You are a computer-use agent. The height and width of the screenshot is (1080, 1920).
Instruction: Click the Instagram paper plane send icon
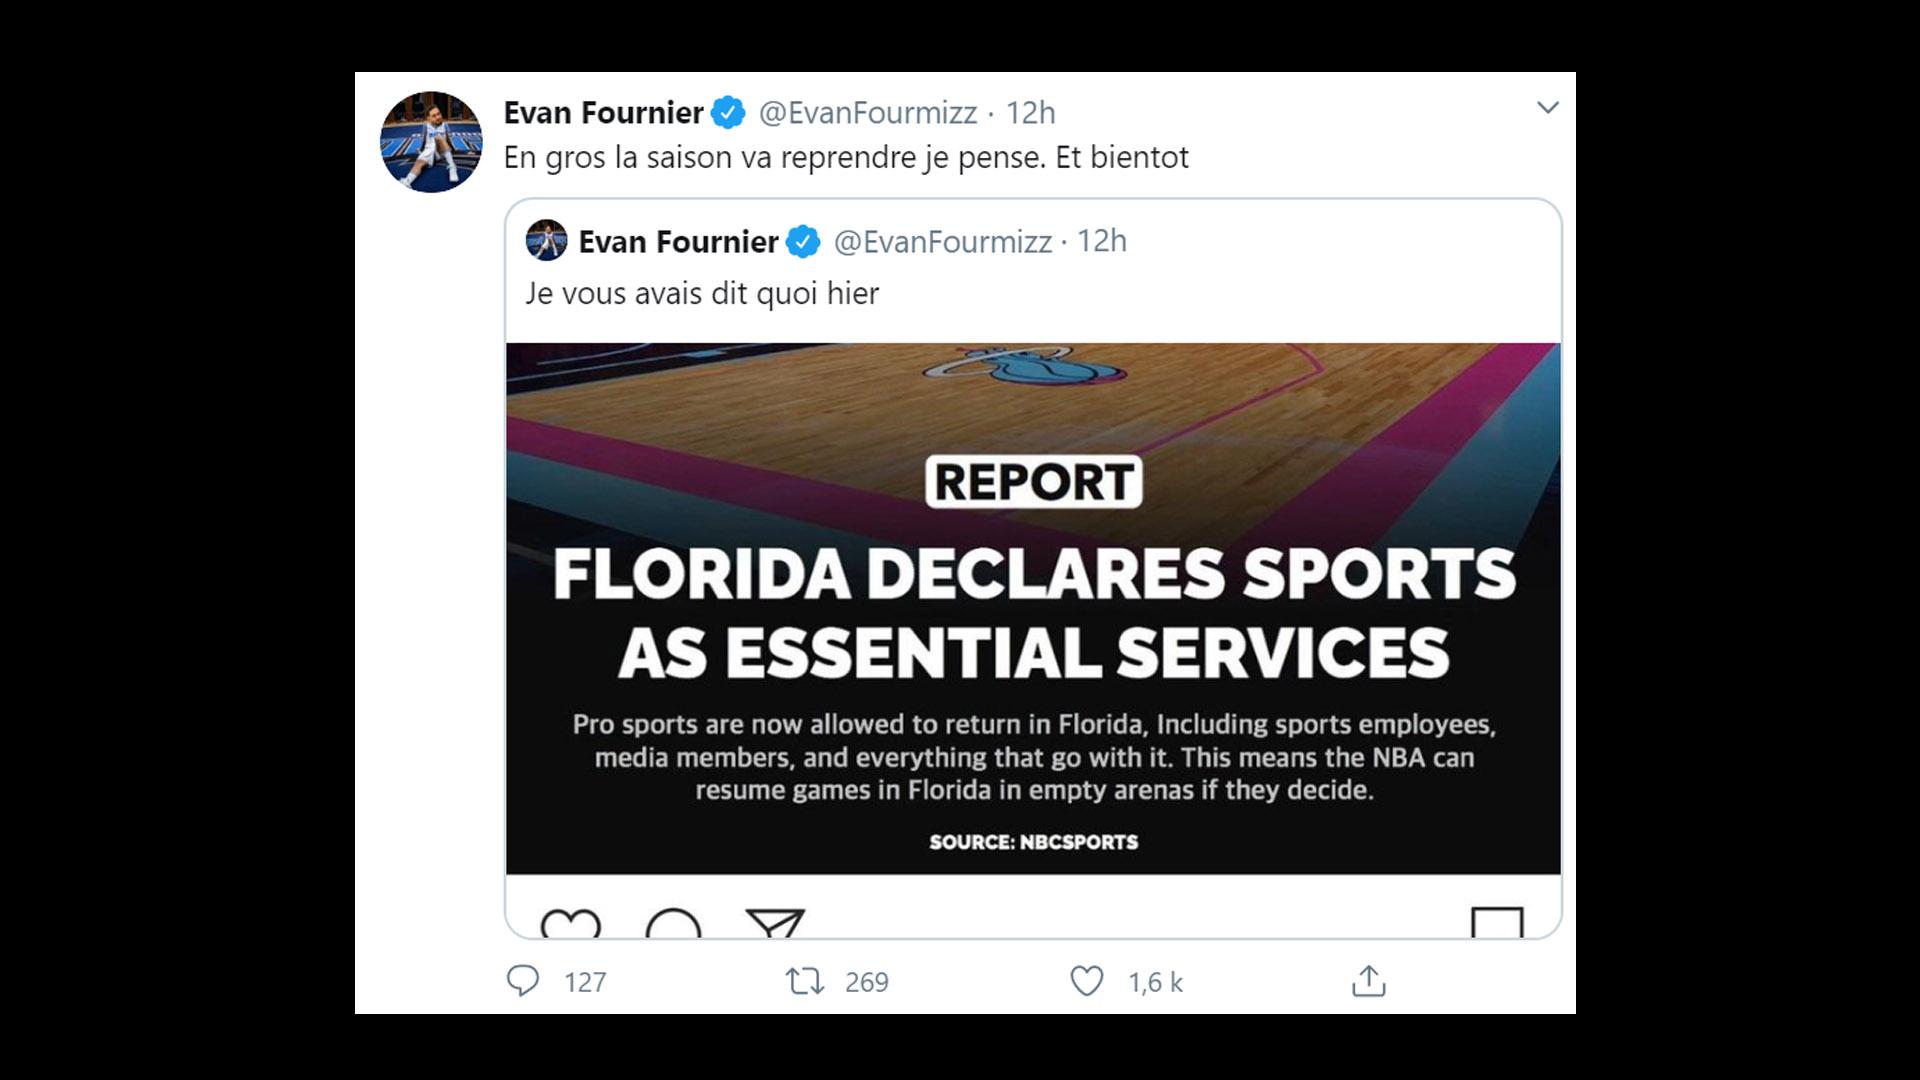tap(775, 923)
